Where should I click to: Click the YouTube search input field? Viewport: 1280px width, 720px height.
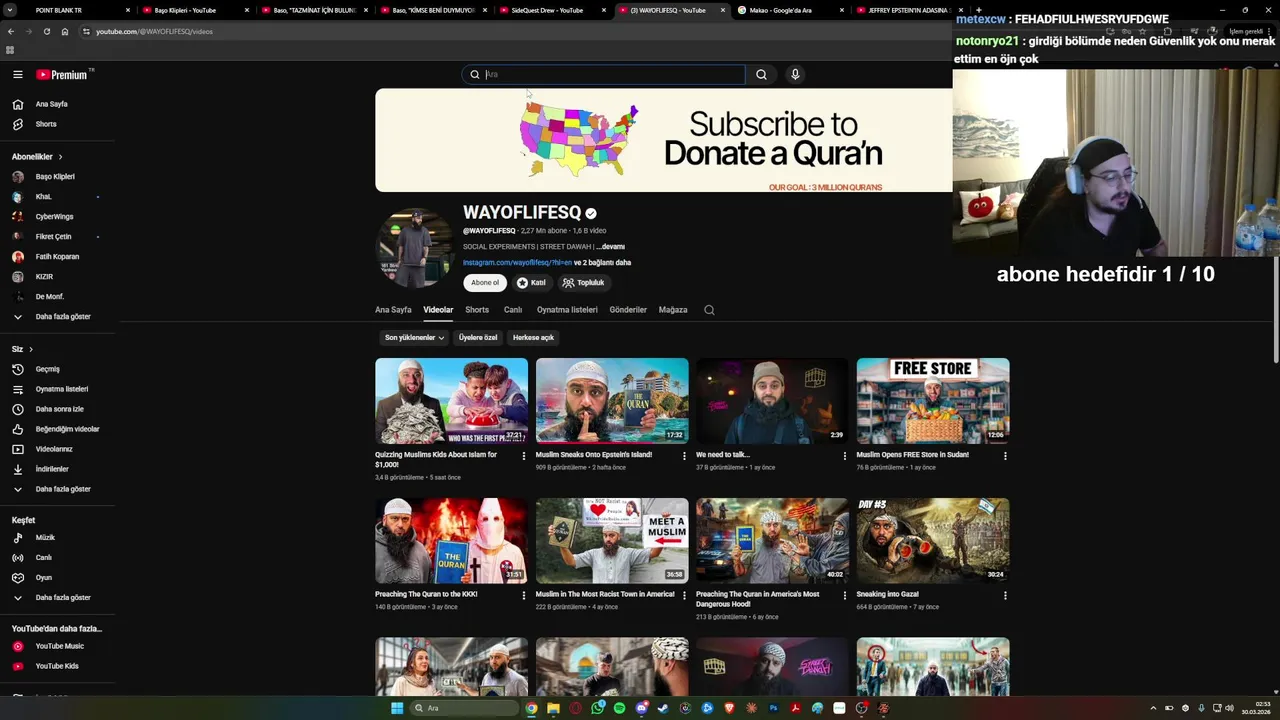(604, 74)
